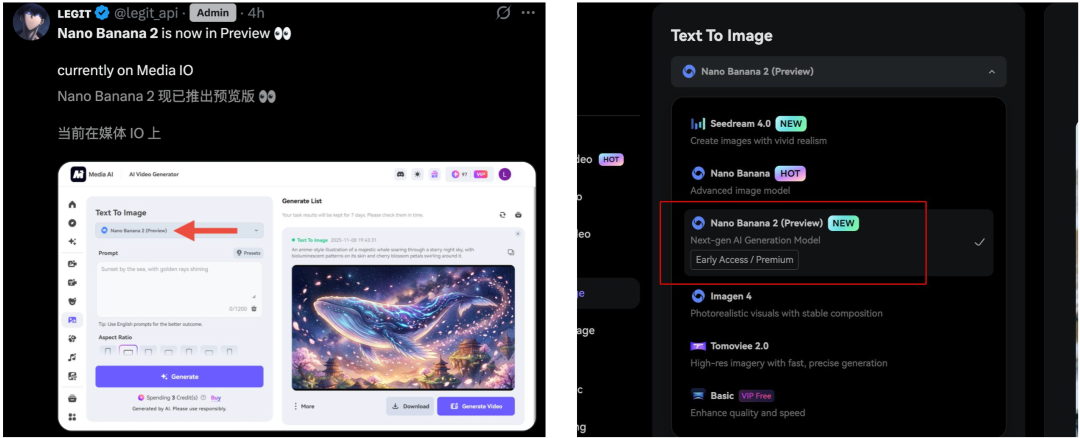Image resolution: width=1080 pixels, height=438 pixels.
Task: Click the refresh icon in Generate List
Action: coord(502,214)
